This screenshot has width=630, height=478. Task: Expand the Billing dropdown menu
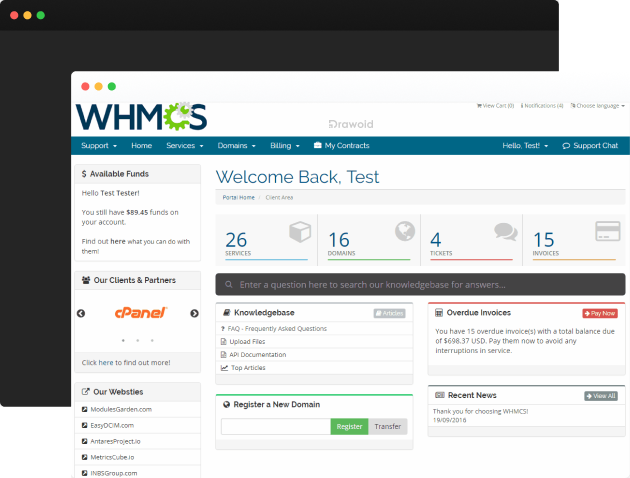[x=285, y=145]
